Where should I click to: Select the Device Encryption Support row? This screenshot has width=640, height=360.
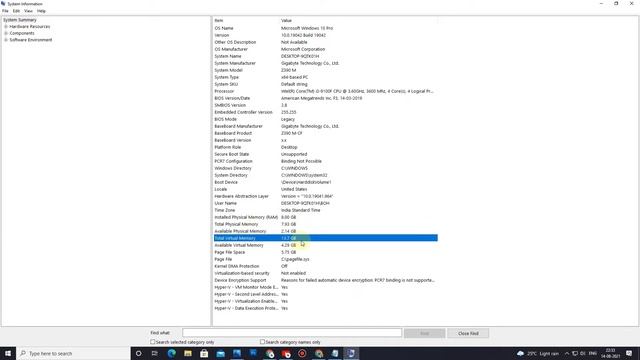pyautogui.click(x=325, y=280)
